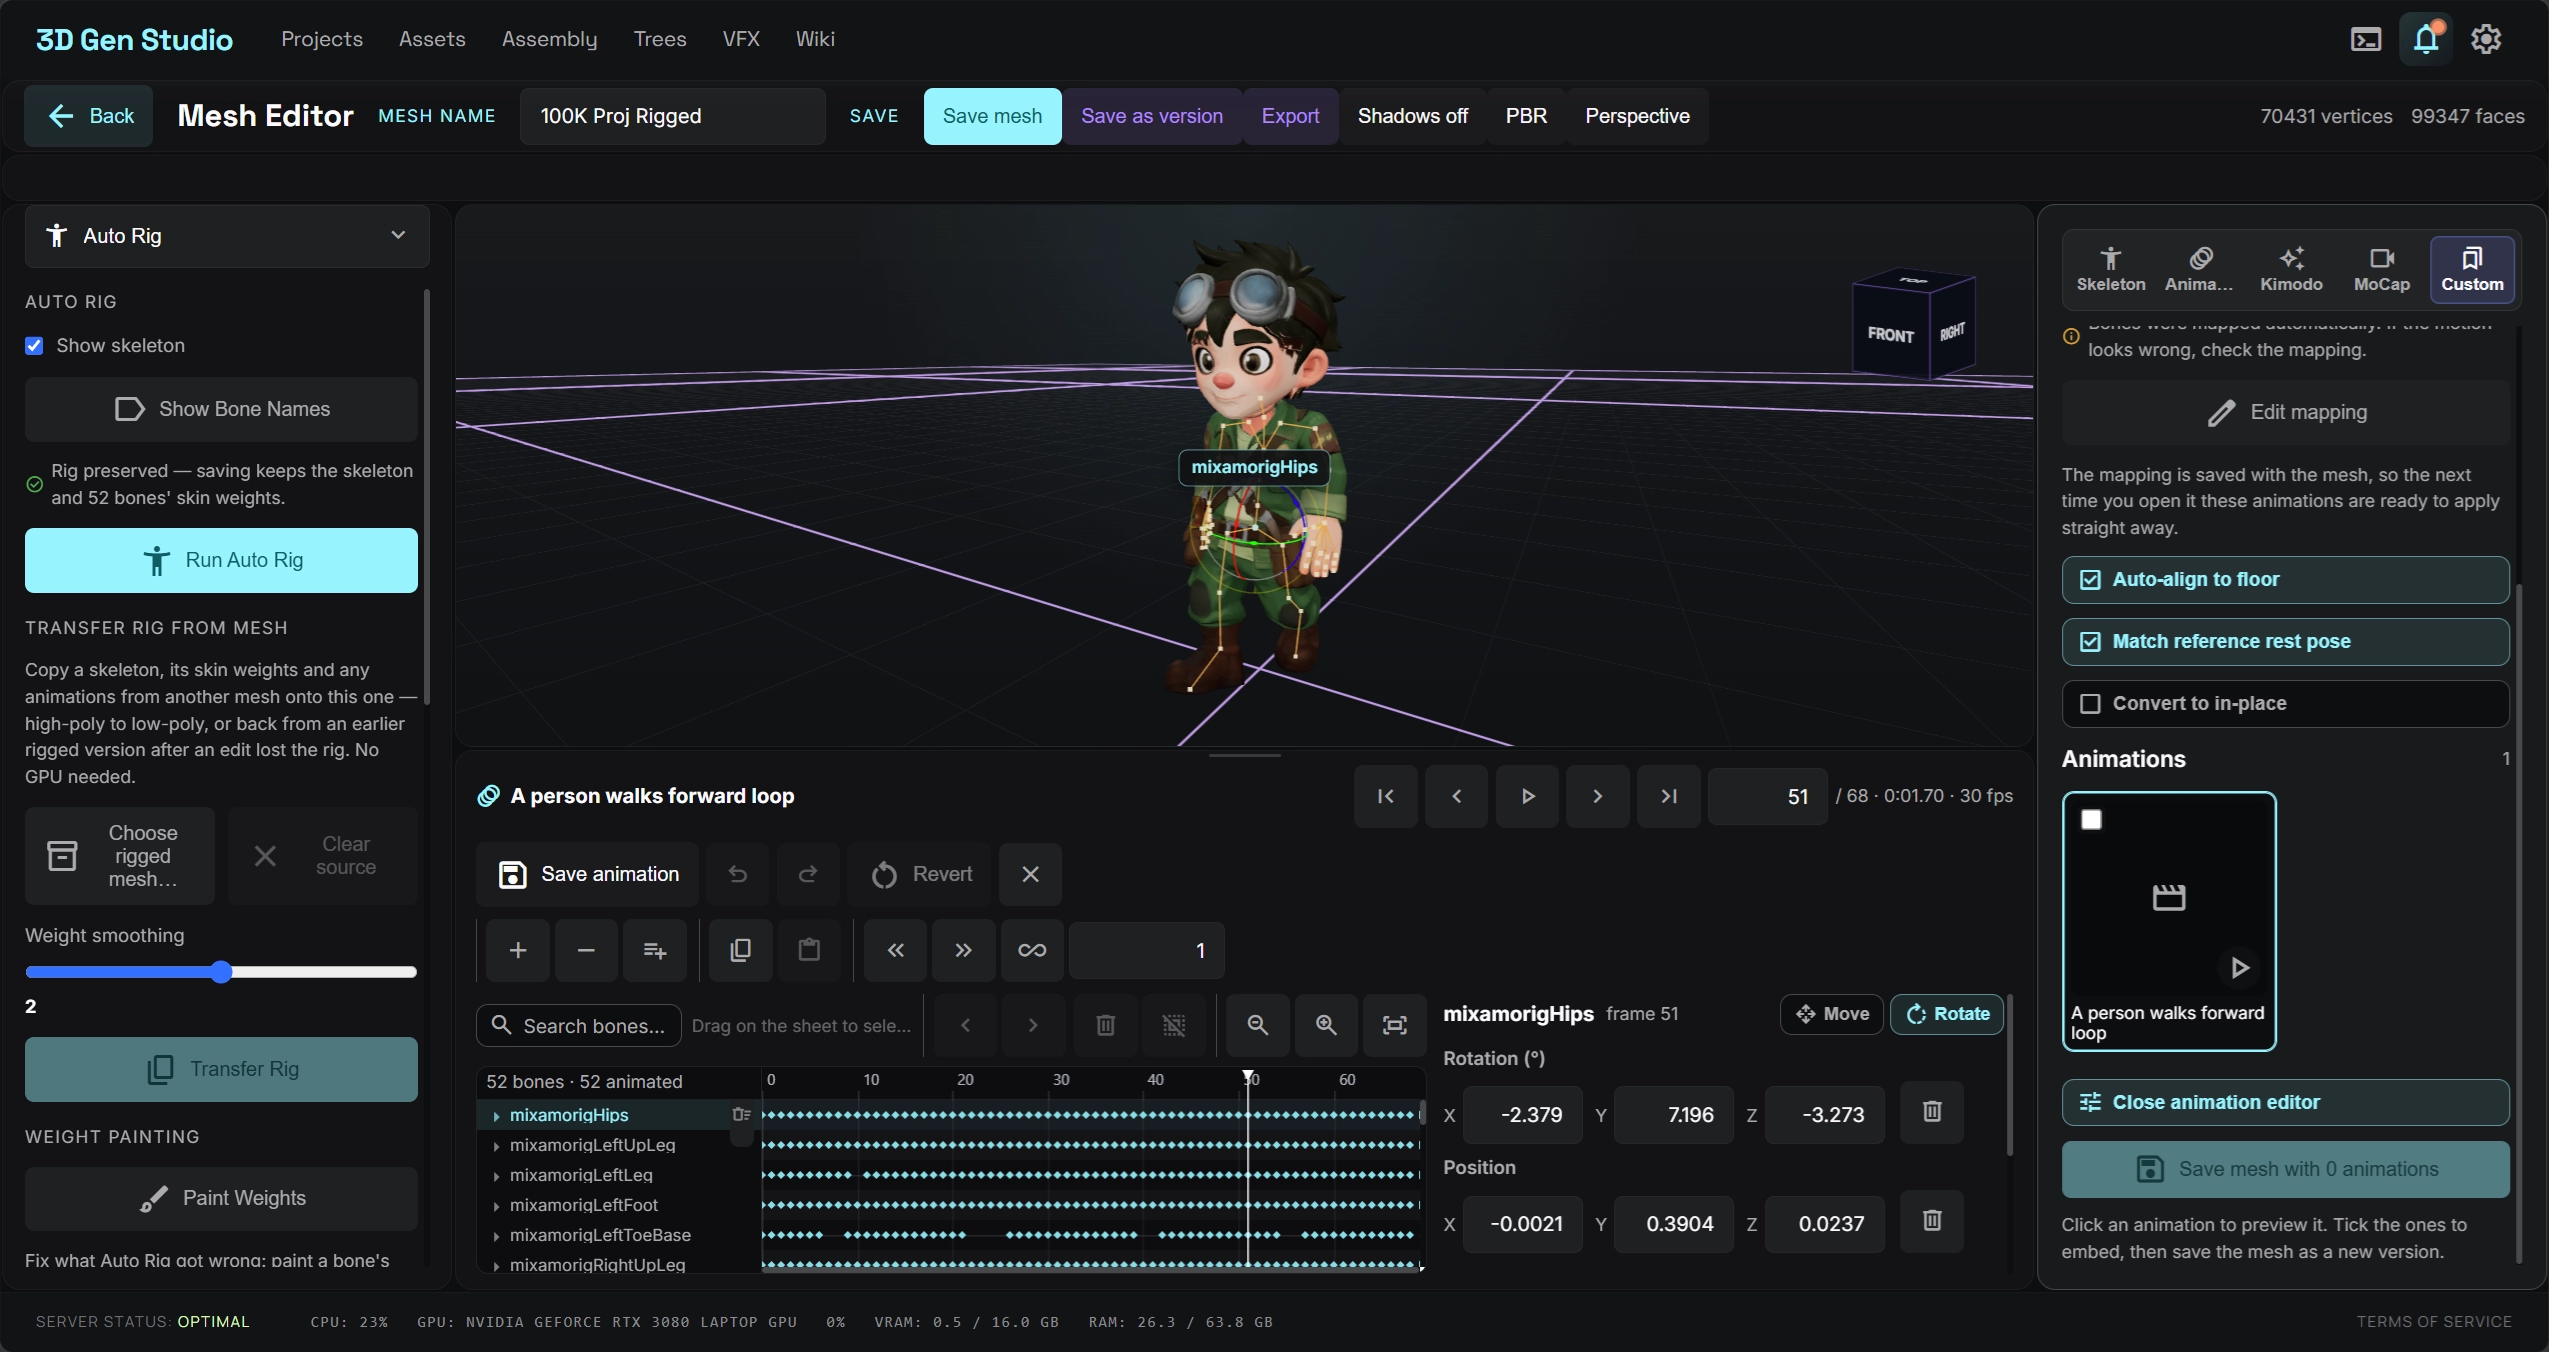Click the Run Auto Rig button
This screenshot has width=2549, height=1352.
coord(221,561)
